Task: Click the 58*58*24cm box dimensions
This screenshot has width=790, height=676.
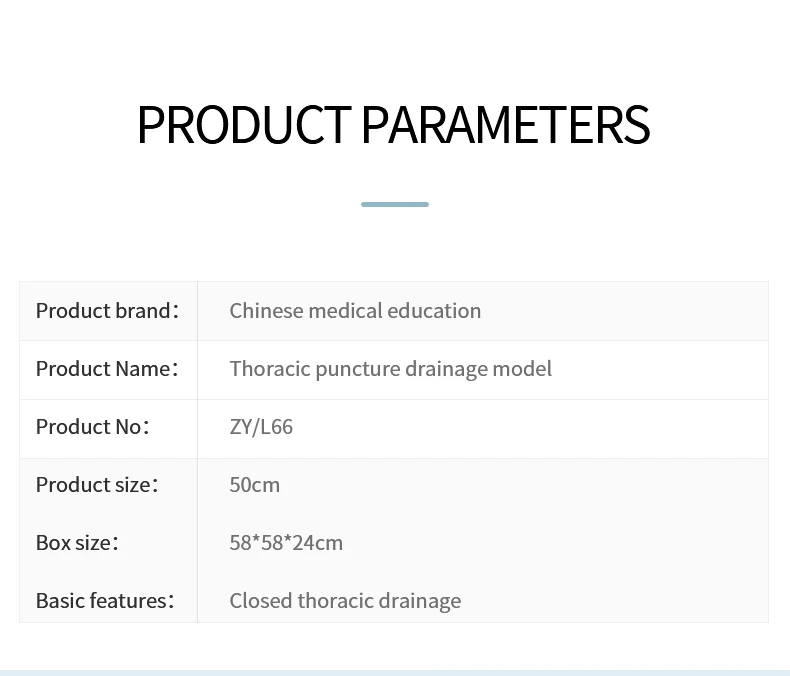Action: coord(286,543)
